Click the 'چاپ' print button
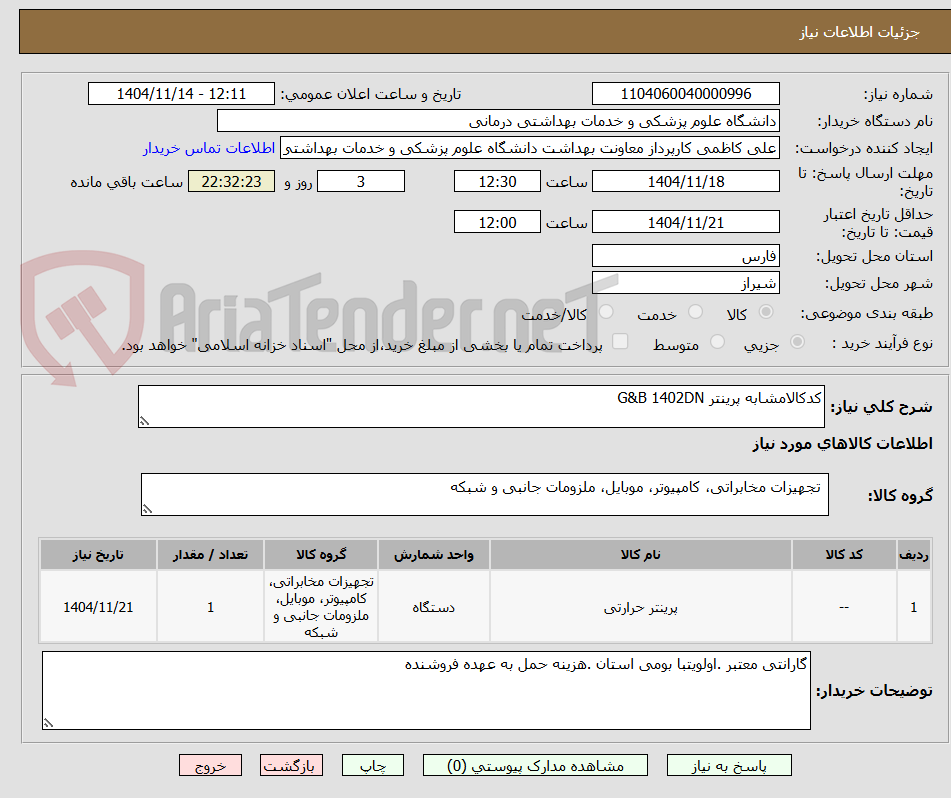Image resolution: width=951 pixels, height=798 pixels. point(372,766)
